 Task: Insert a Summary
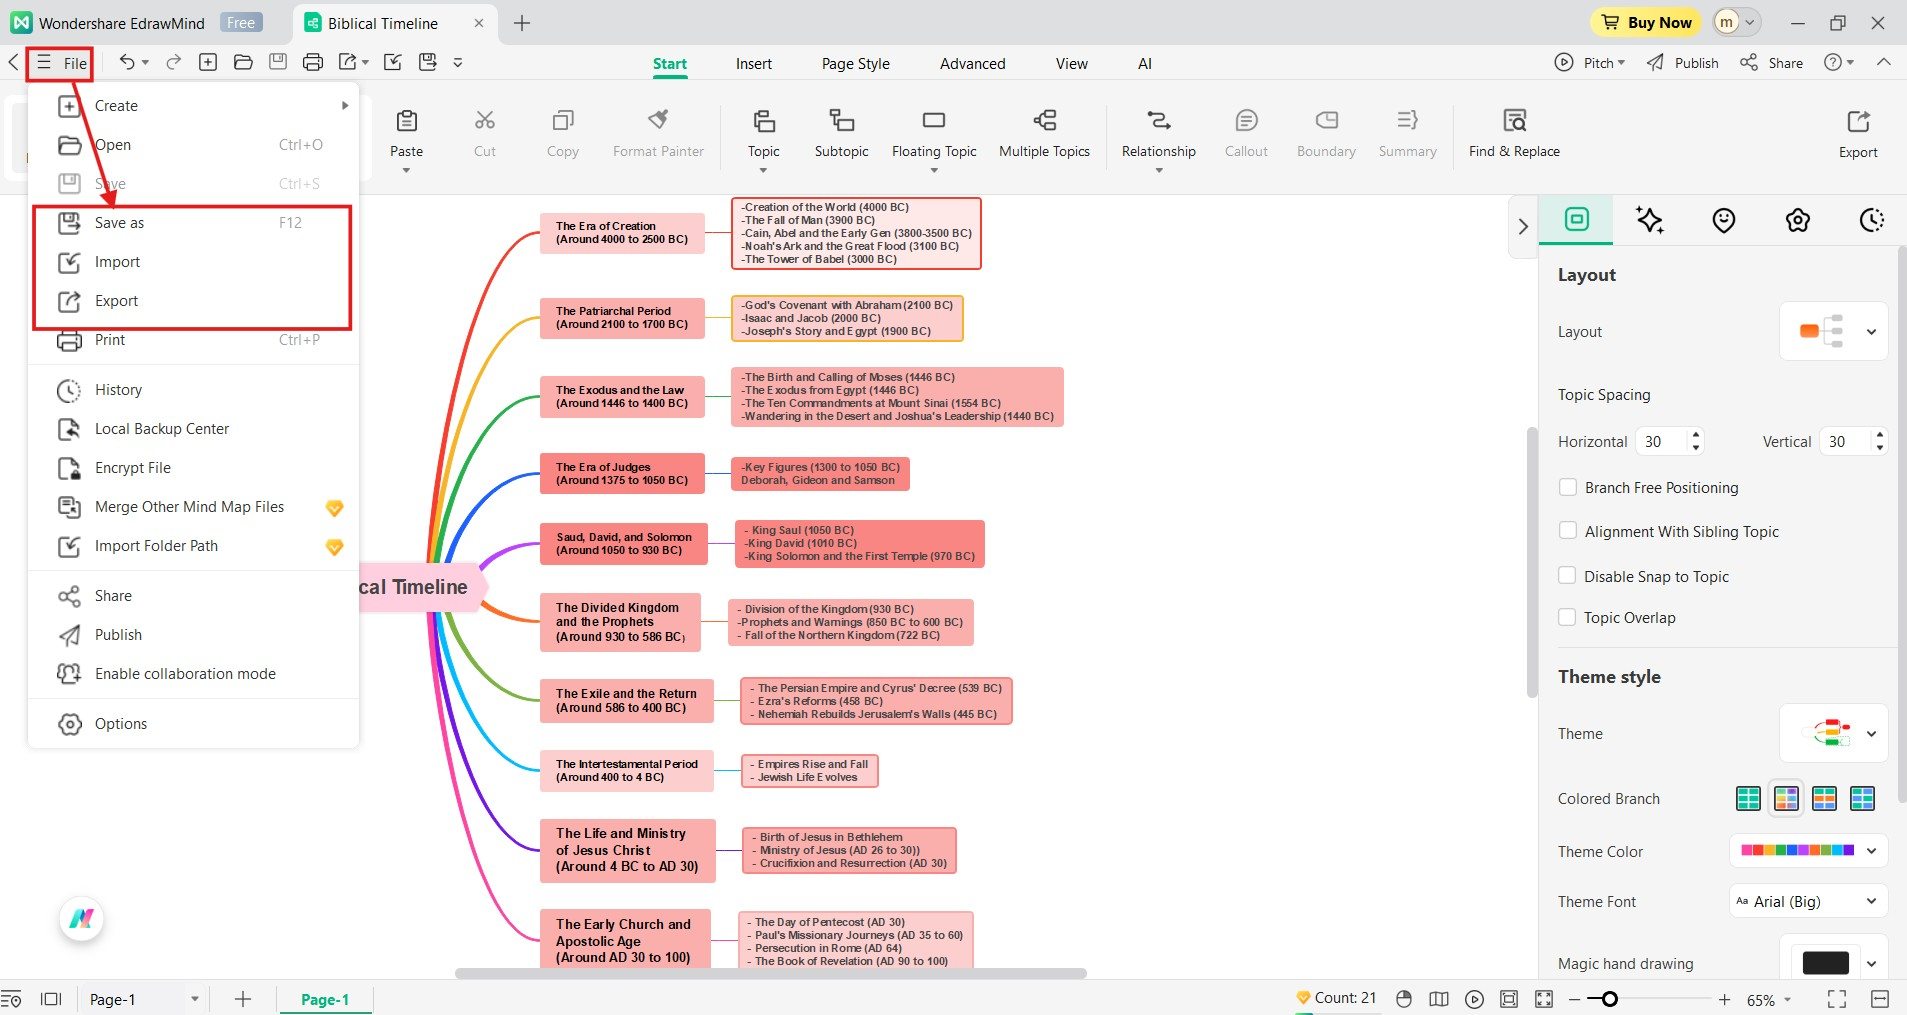pos(1405,133)
